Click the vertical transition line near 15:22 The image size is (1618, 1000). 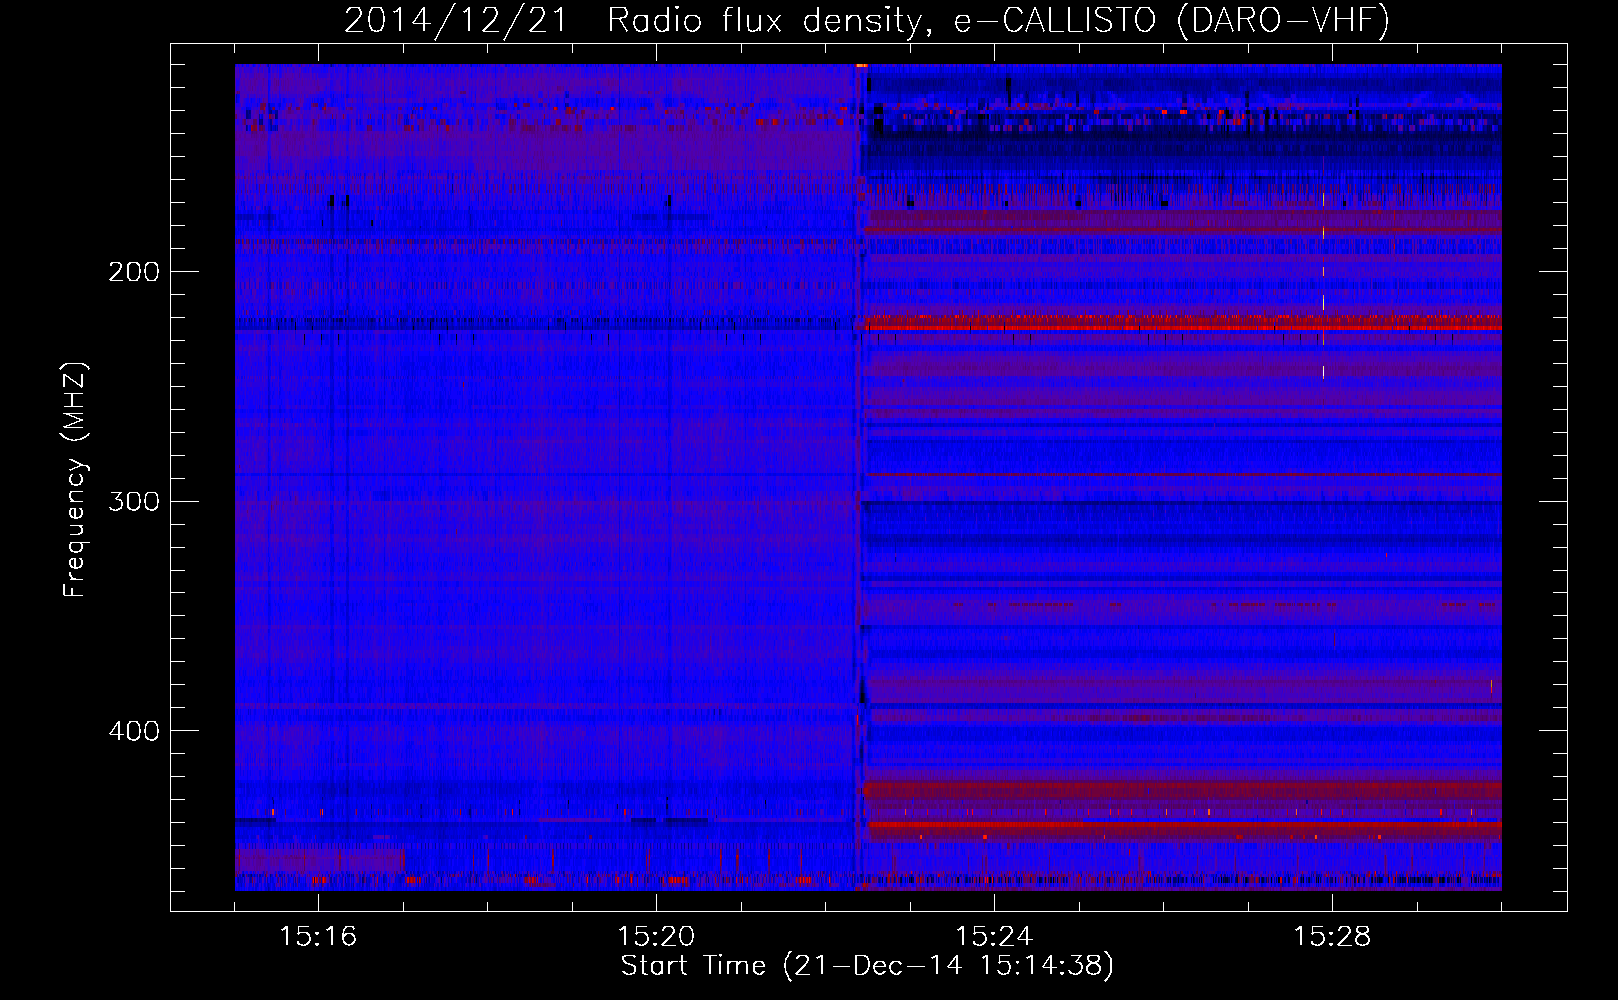coord(860,477)
